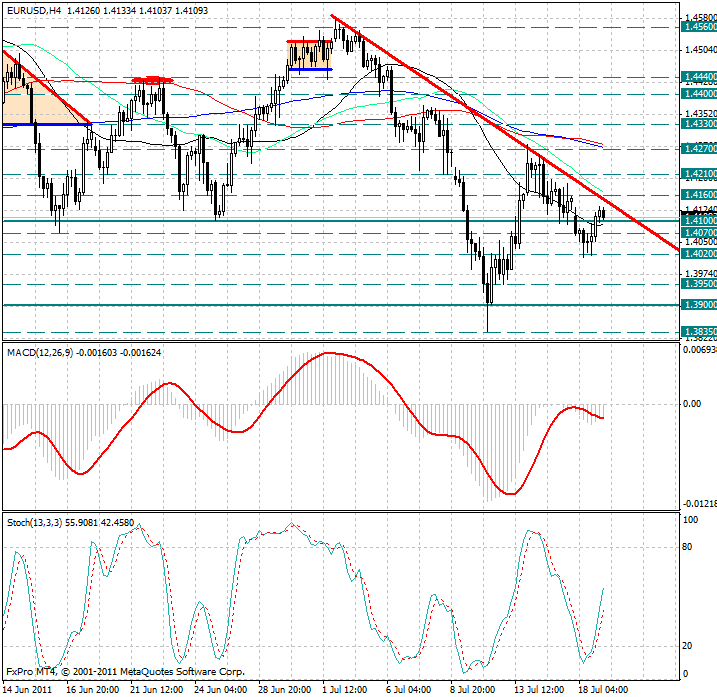Click the 1.4504 price axis value
Viewport: 717px width, 697px height.
point(700,49)
